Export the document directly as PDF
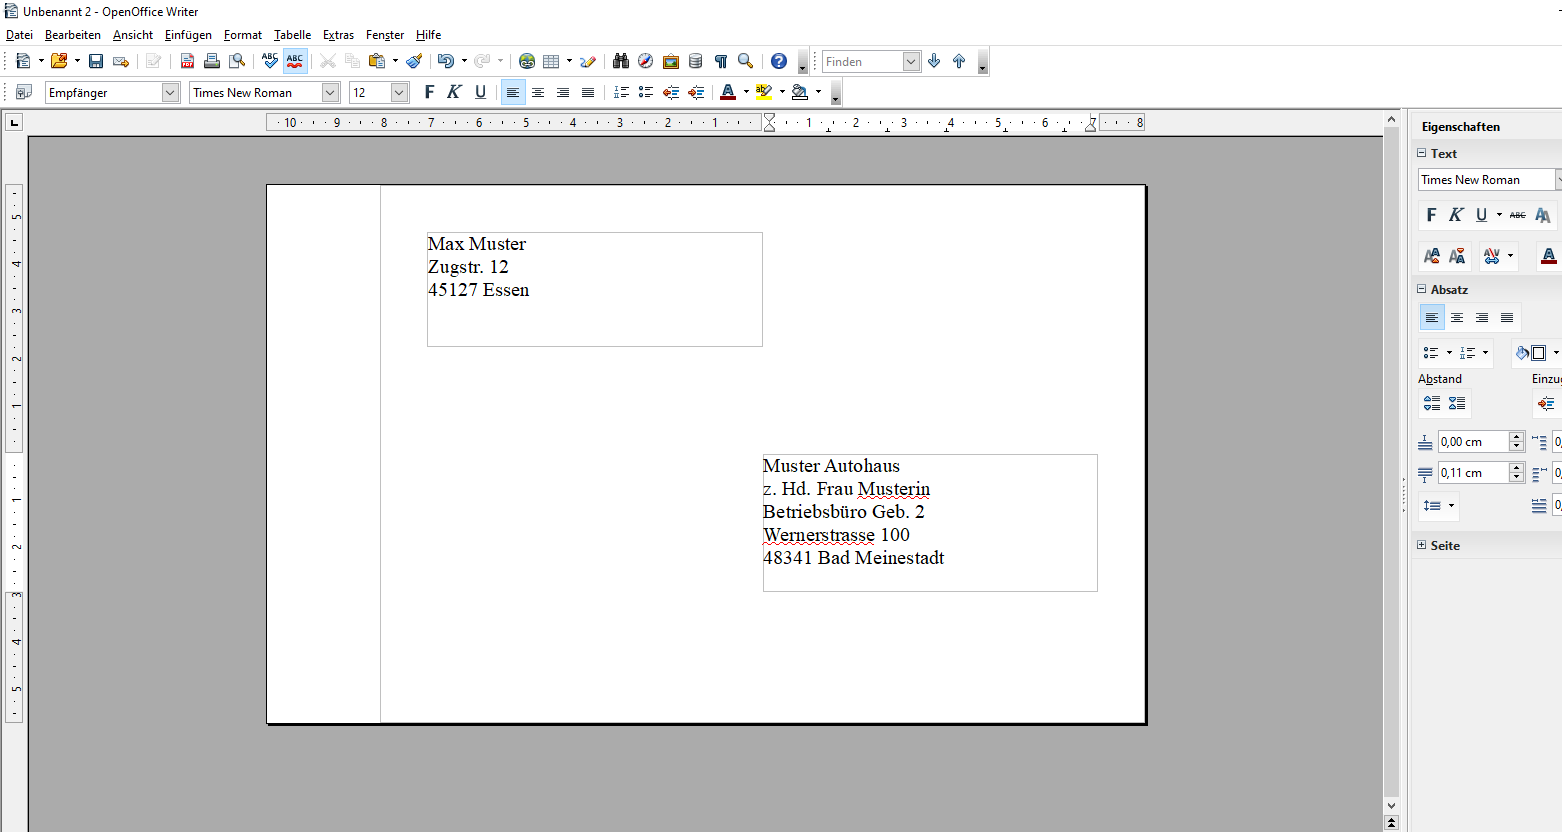This screenshot has width=1562, height=832. (188, 61)
